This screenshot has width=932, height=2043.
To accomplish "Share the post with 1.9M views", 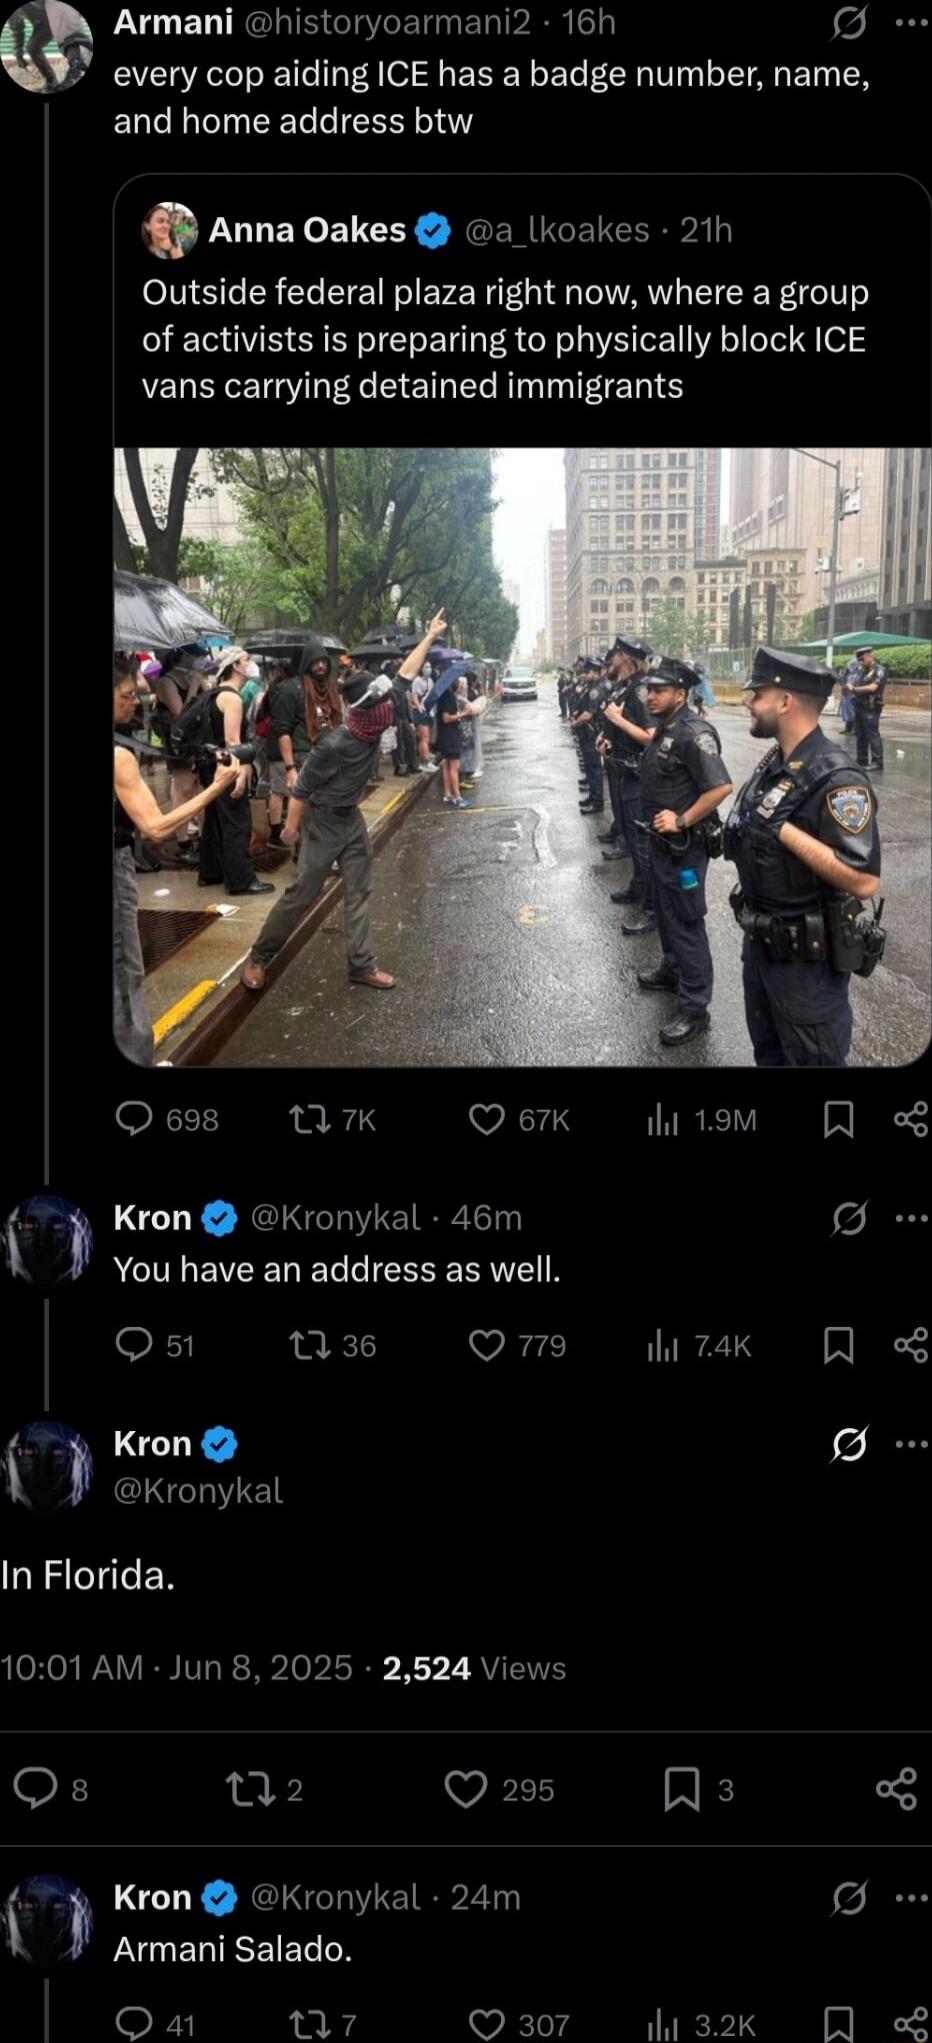I will (911, 1119).
